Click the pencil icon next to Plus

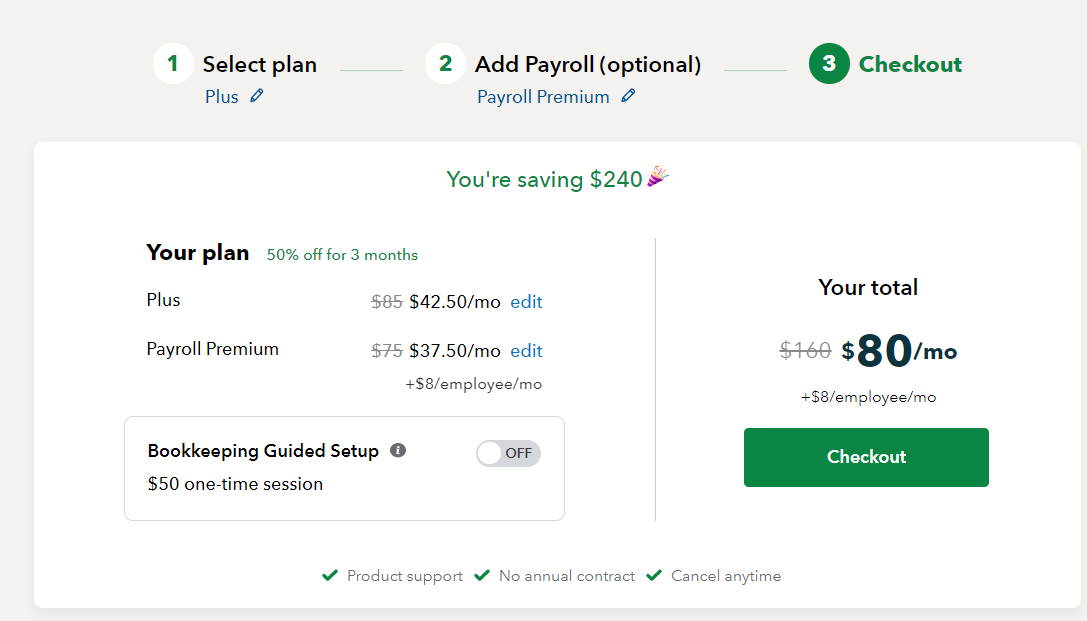257,96
